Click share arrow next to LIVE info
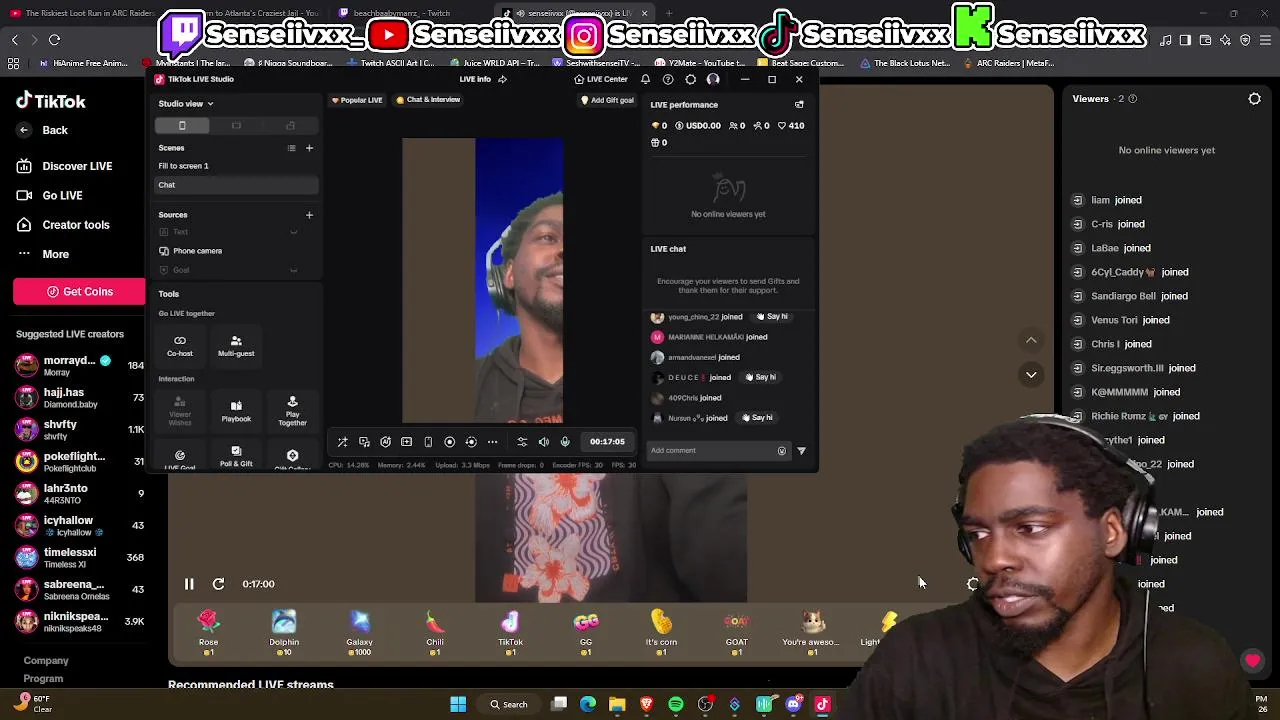The height and width of the screenshot is (720, 1280). (x=502, y=79)
